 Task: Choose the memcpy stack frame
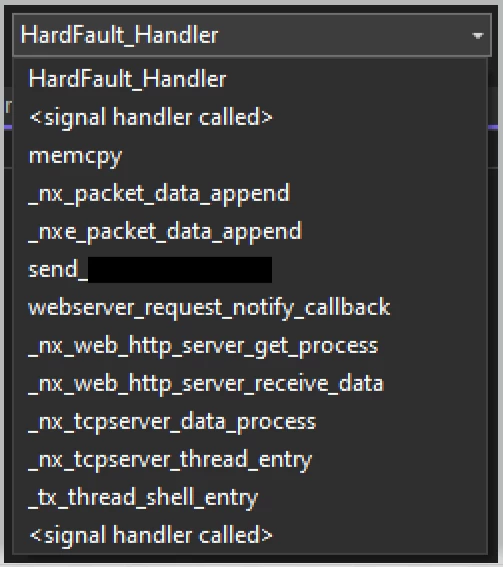251,155
